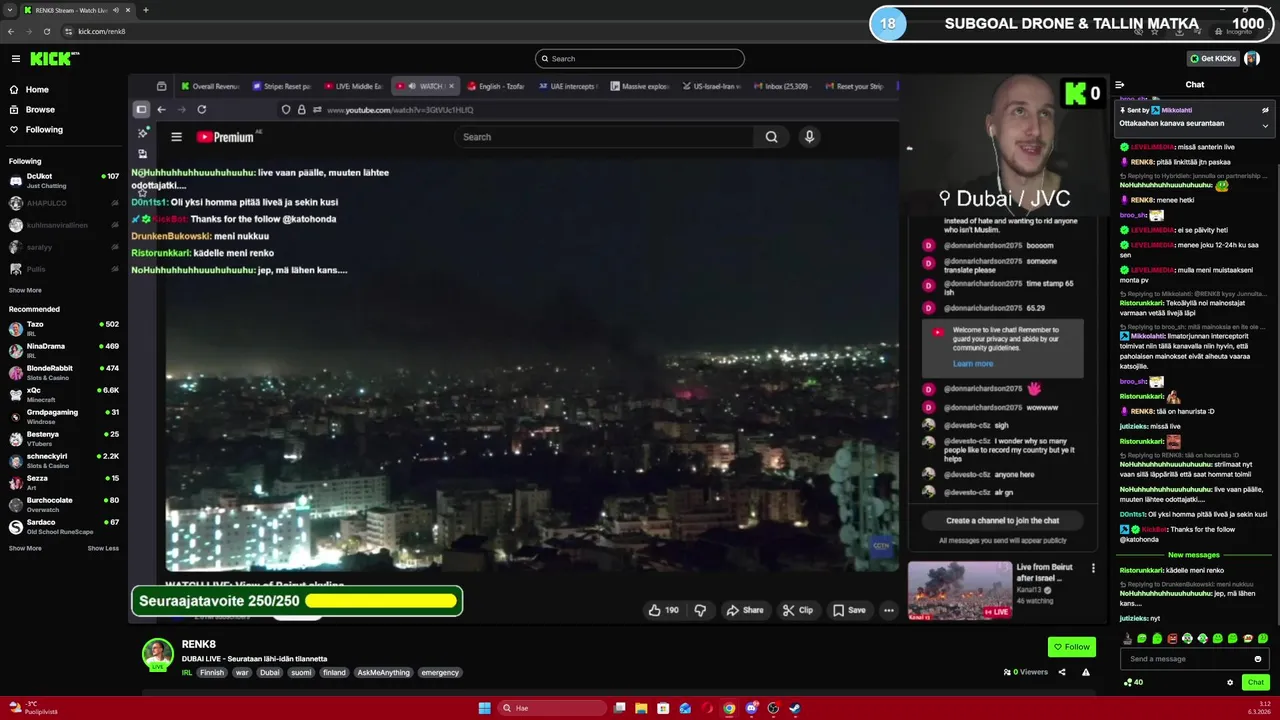The width and height of the screenshot is (1280, 720).
Task: Open YouTube guide hamburger menu
Action: [x=176, y=137]
